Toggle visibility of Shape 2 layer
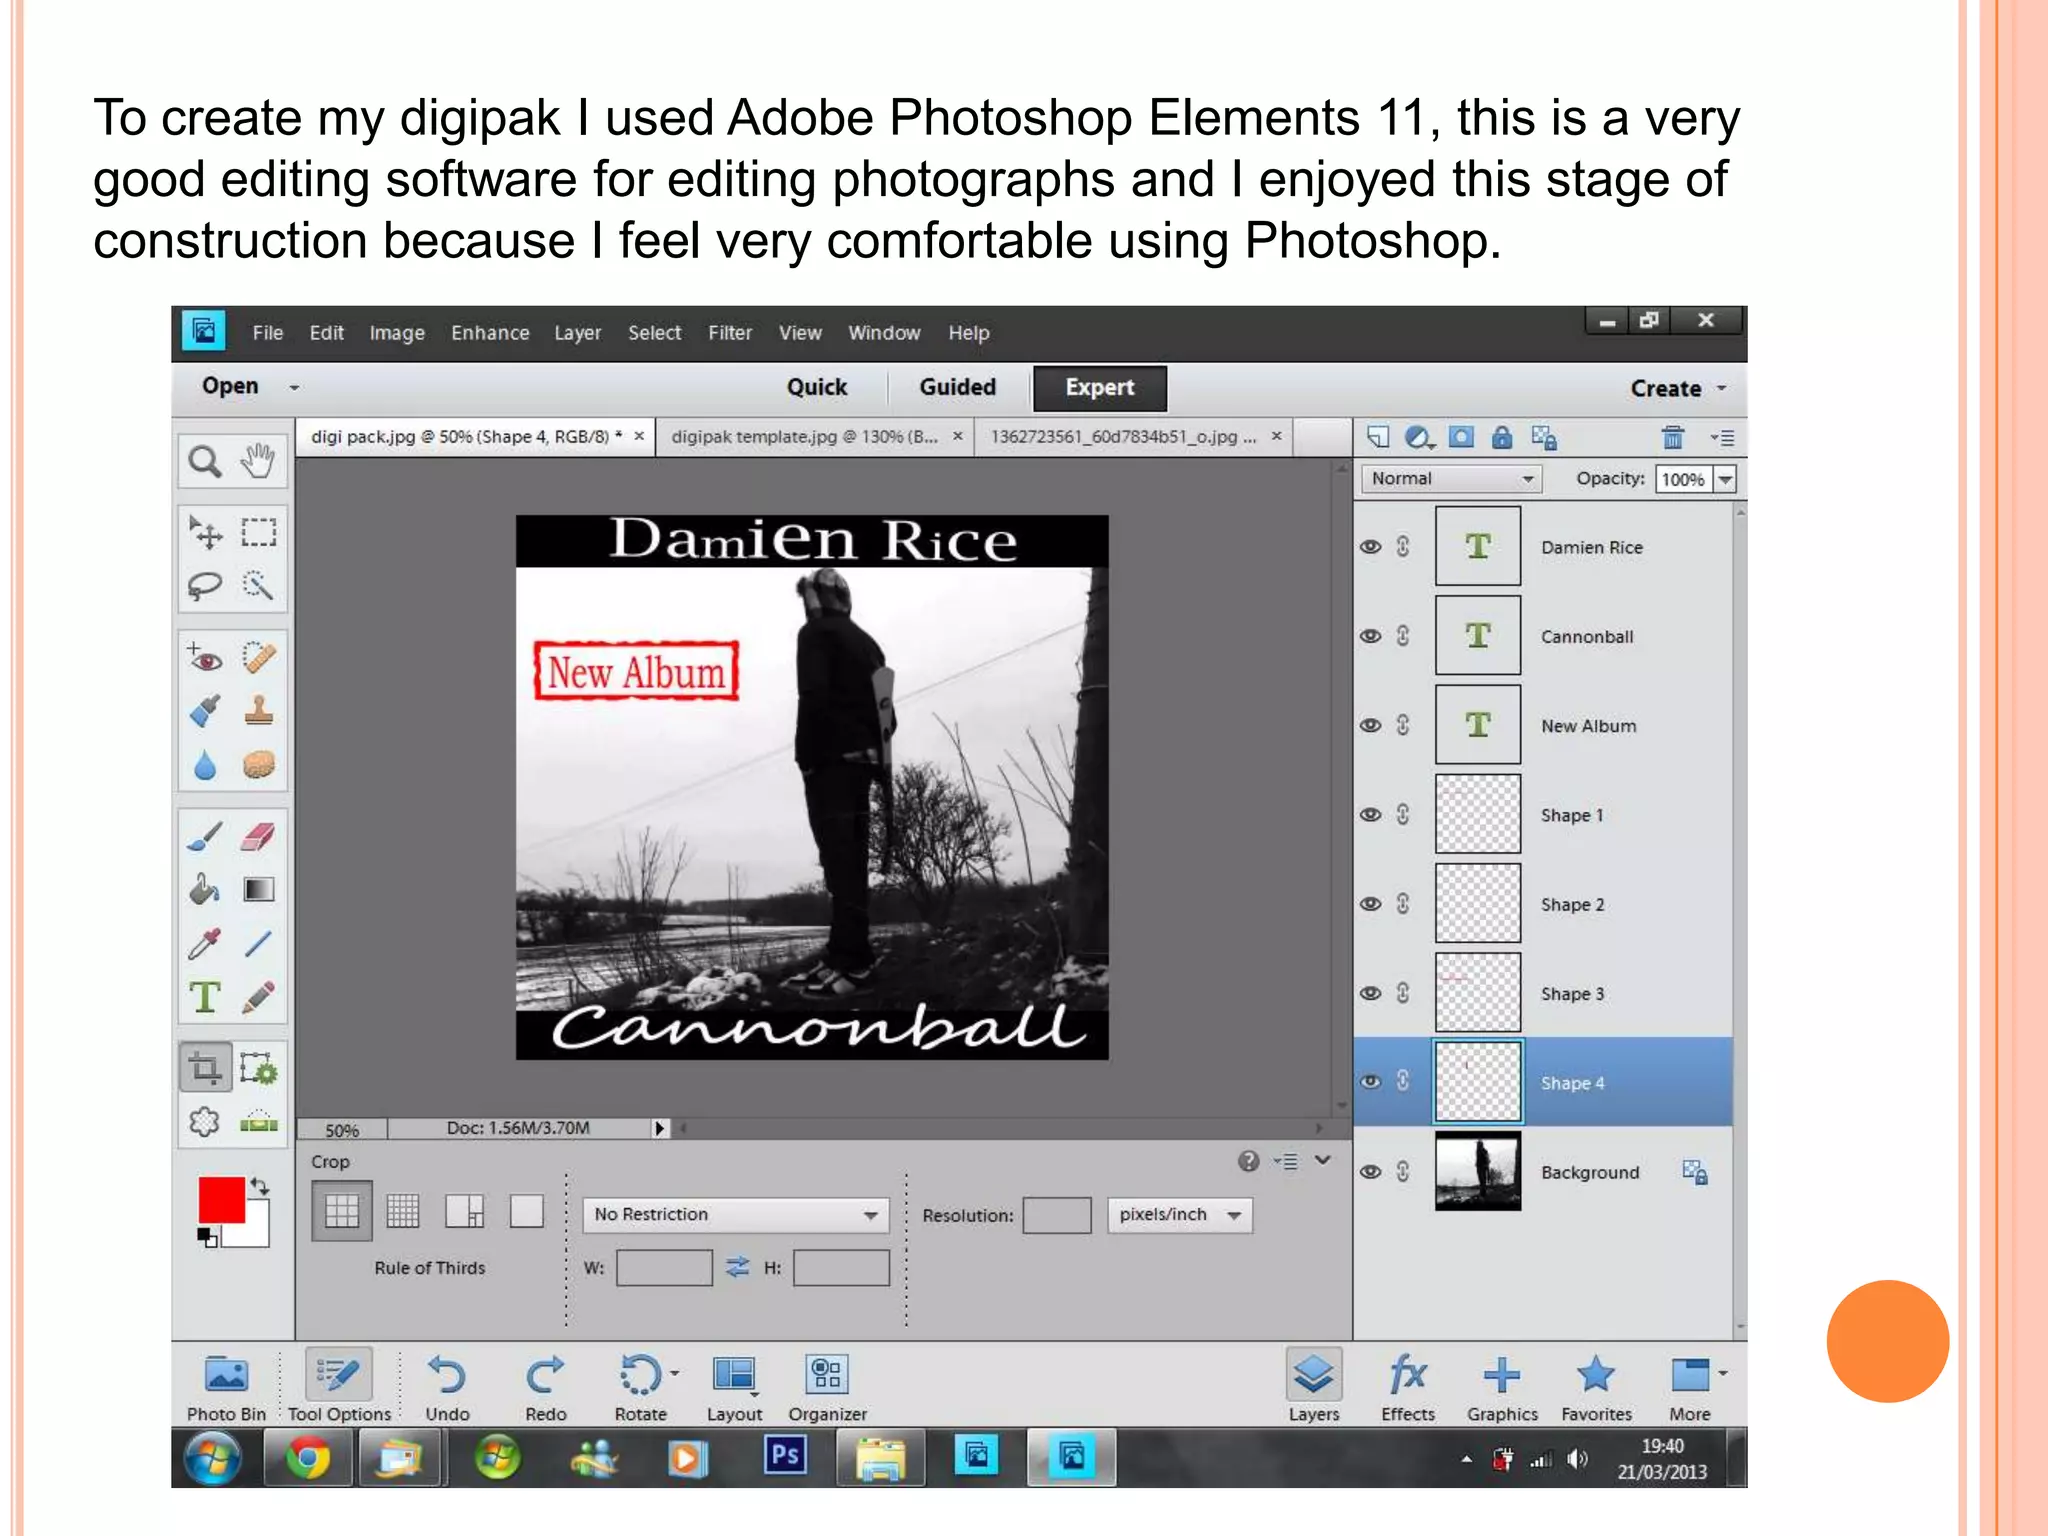Screen dimensions: 2048x1536 1371,904
